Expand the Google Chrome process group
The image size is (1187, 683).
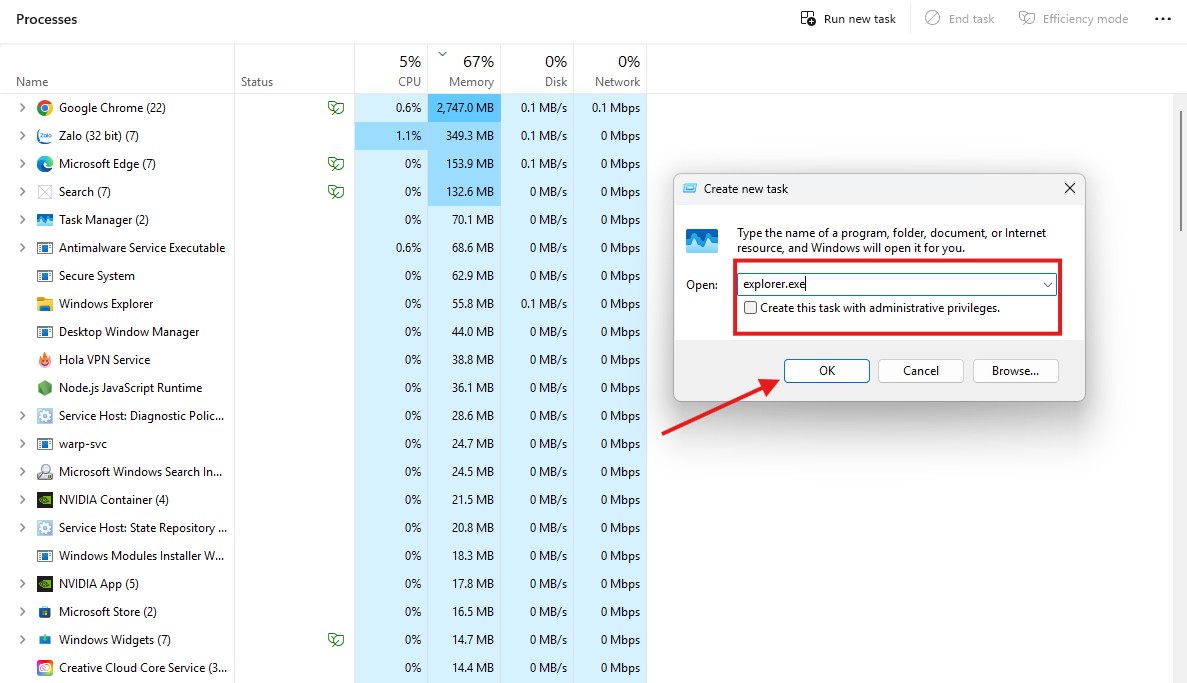pos(22,108)
